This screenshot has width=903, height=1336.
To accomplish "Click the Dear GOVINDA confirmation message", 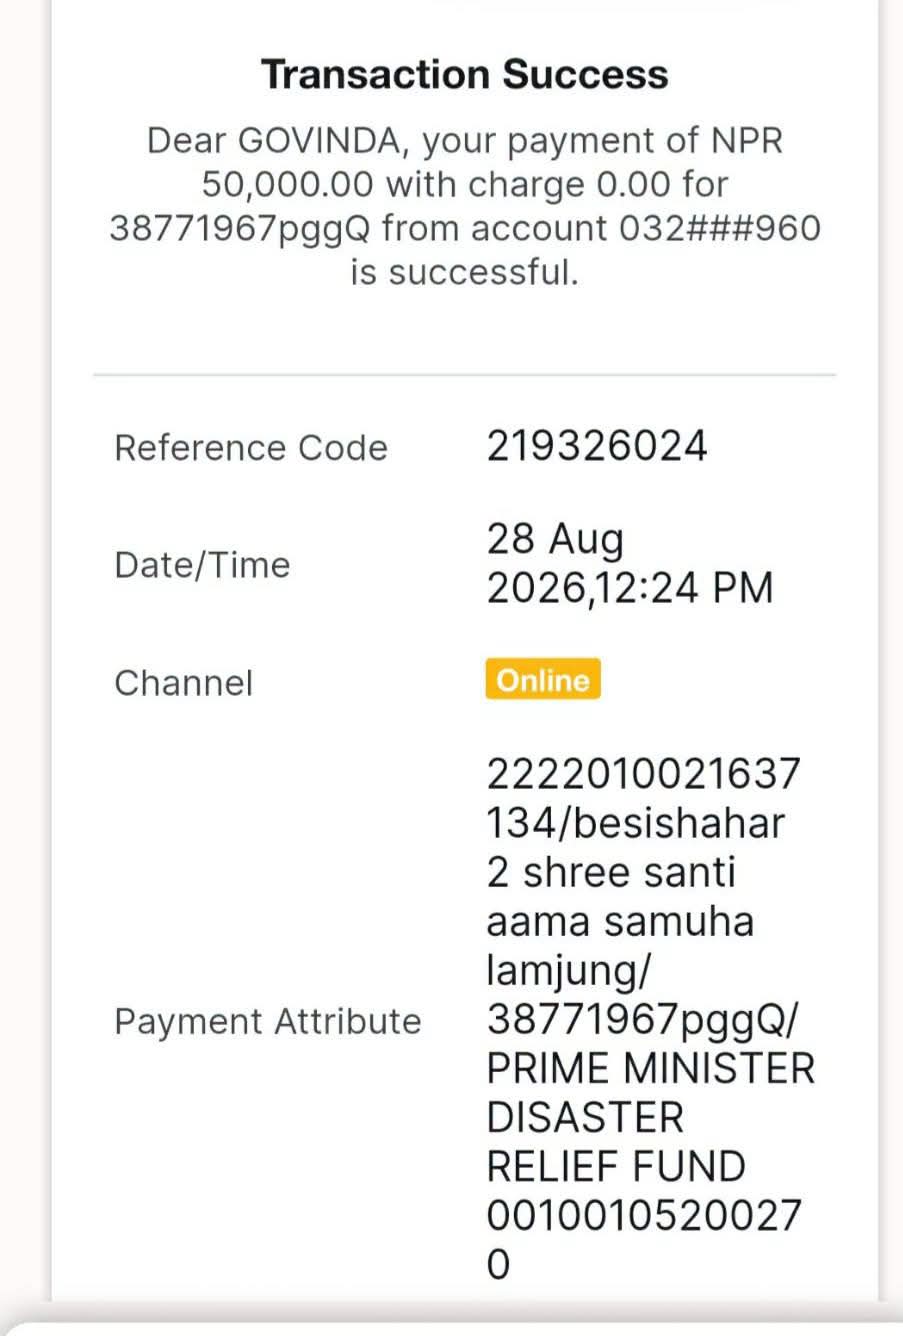I will pyautogui.click(x=465, y=206).
